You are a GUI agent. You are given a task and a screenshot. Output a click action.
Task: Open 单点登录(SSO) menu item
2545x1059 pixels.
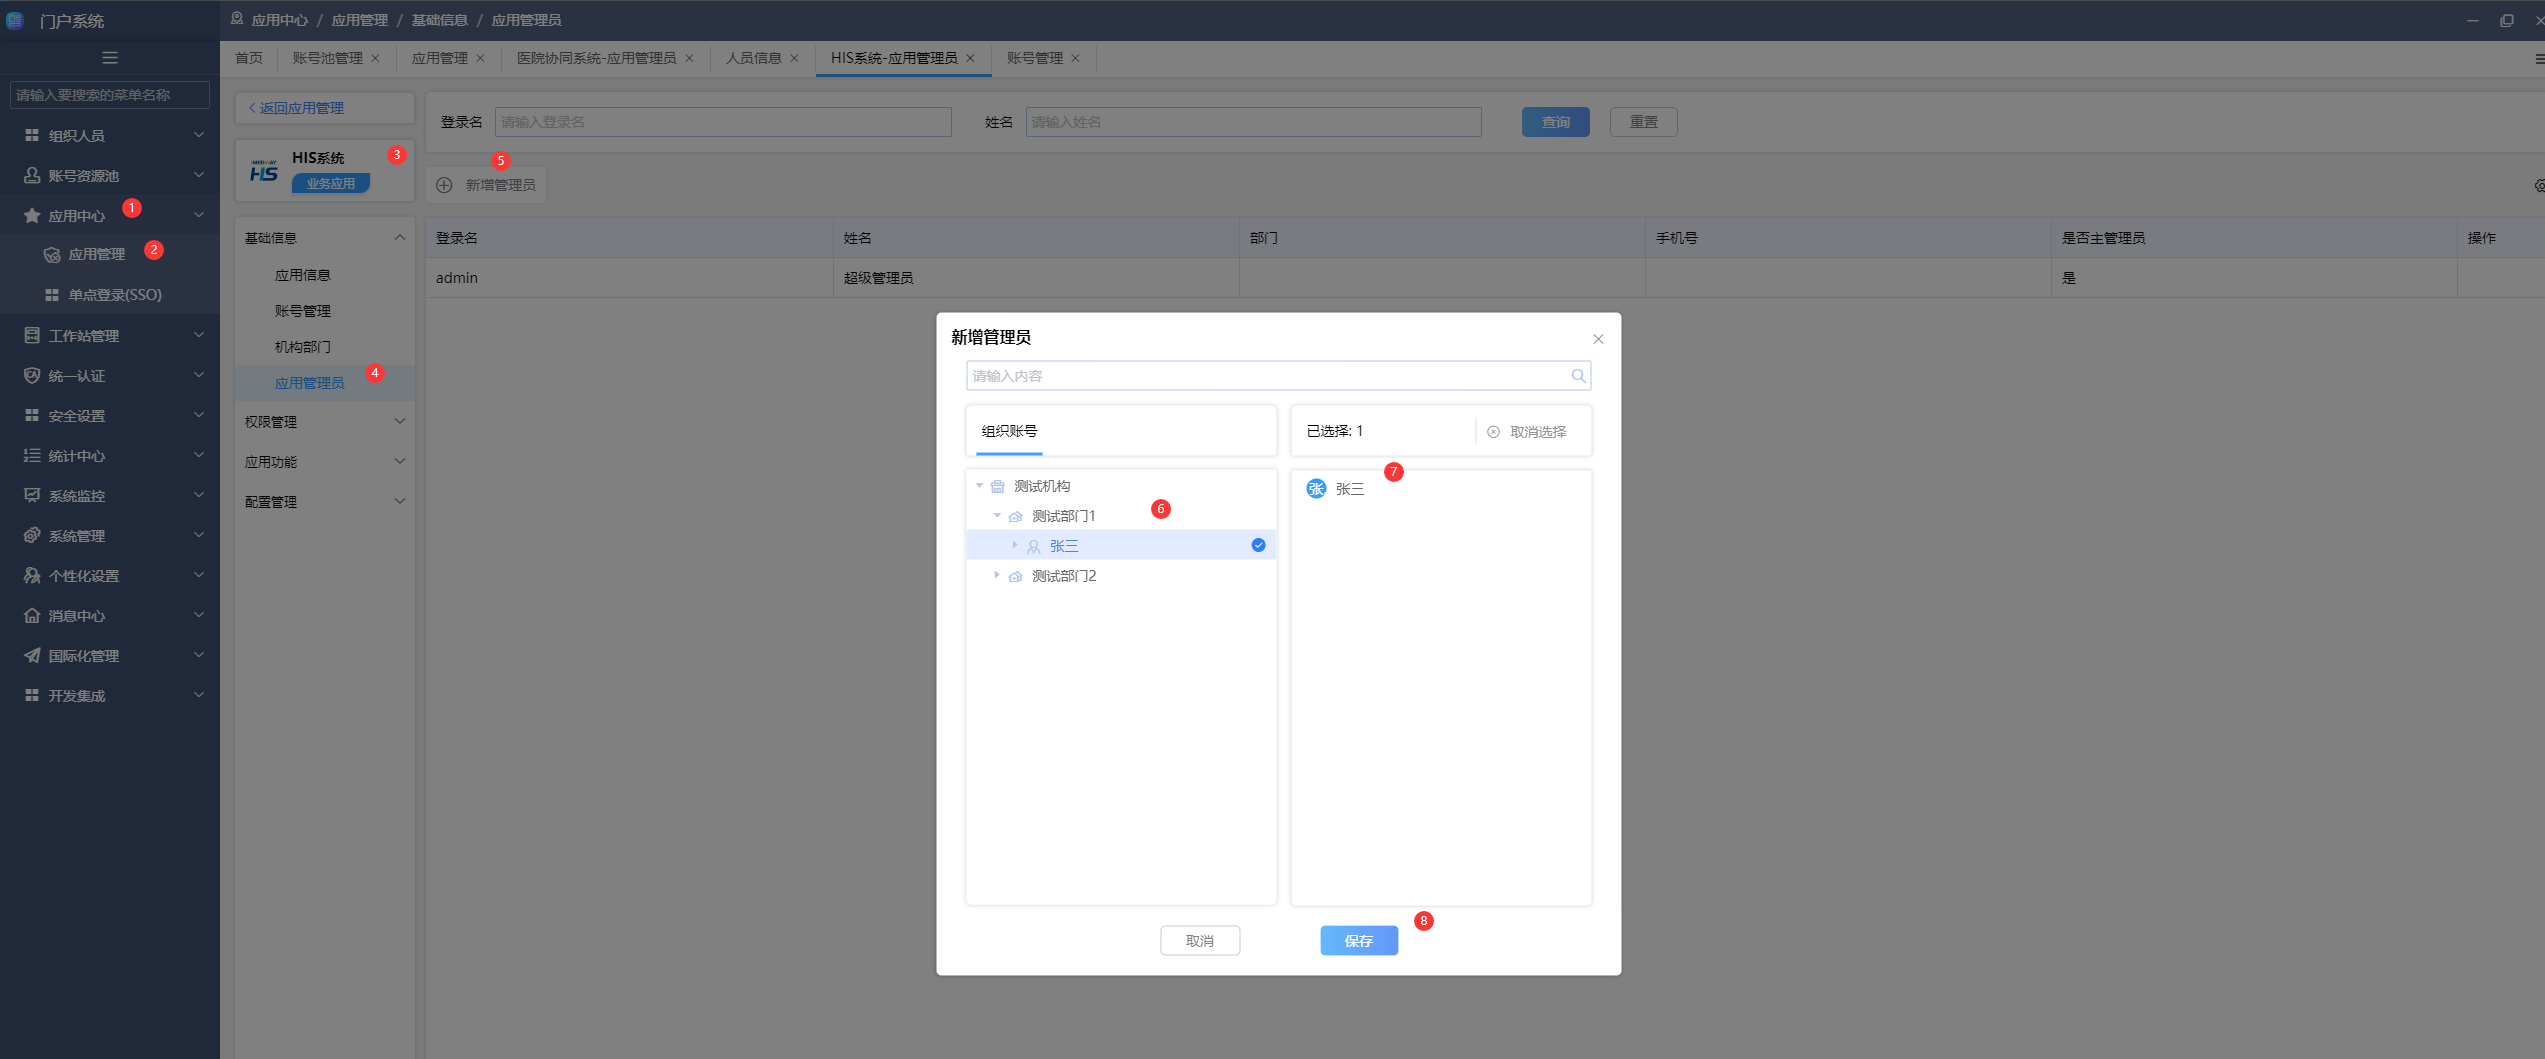115,295
